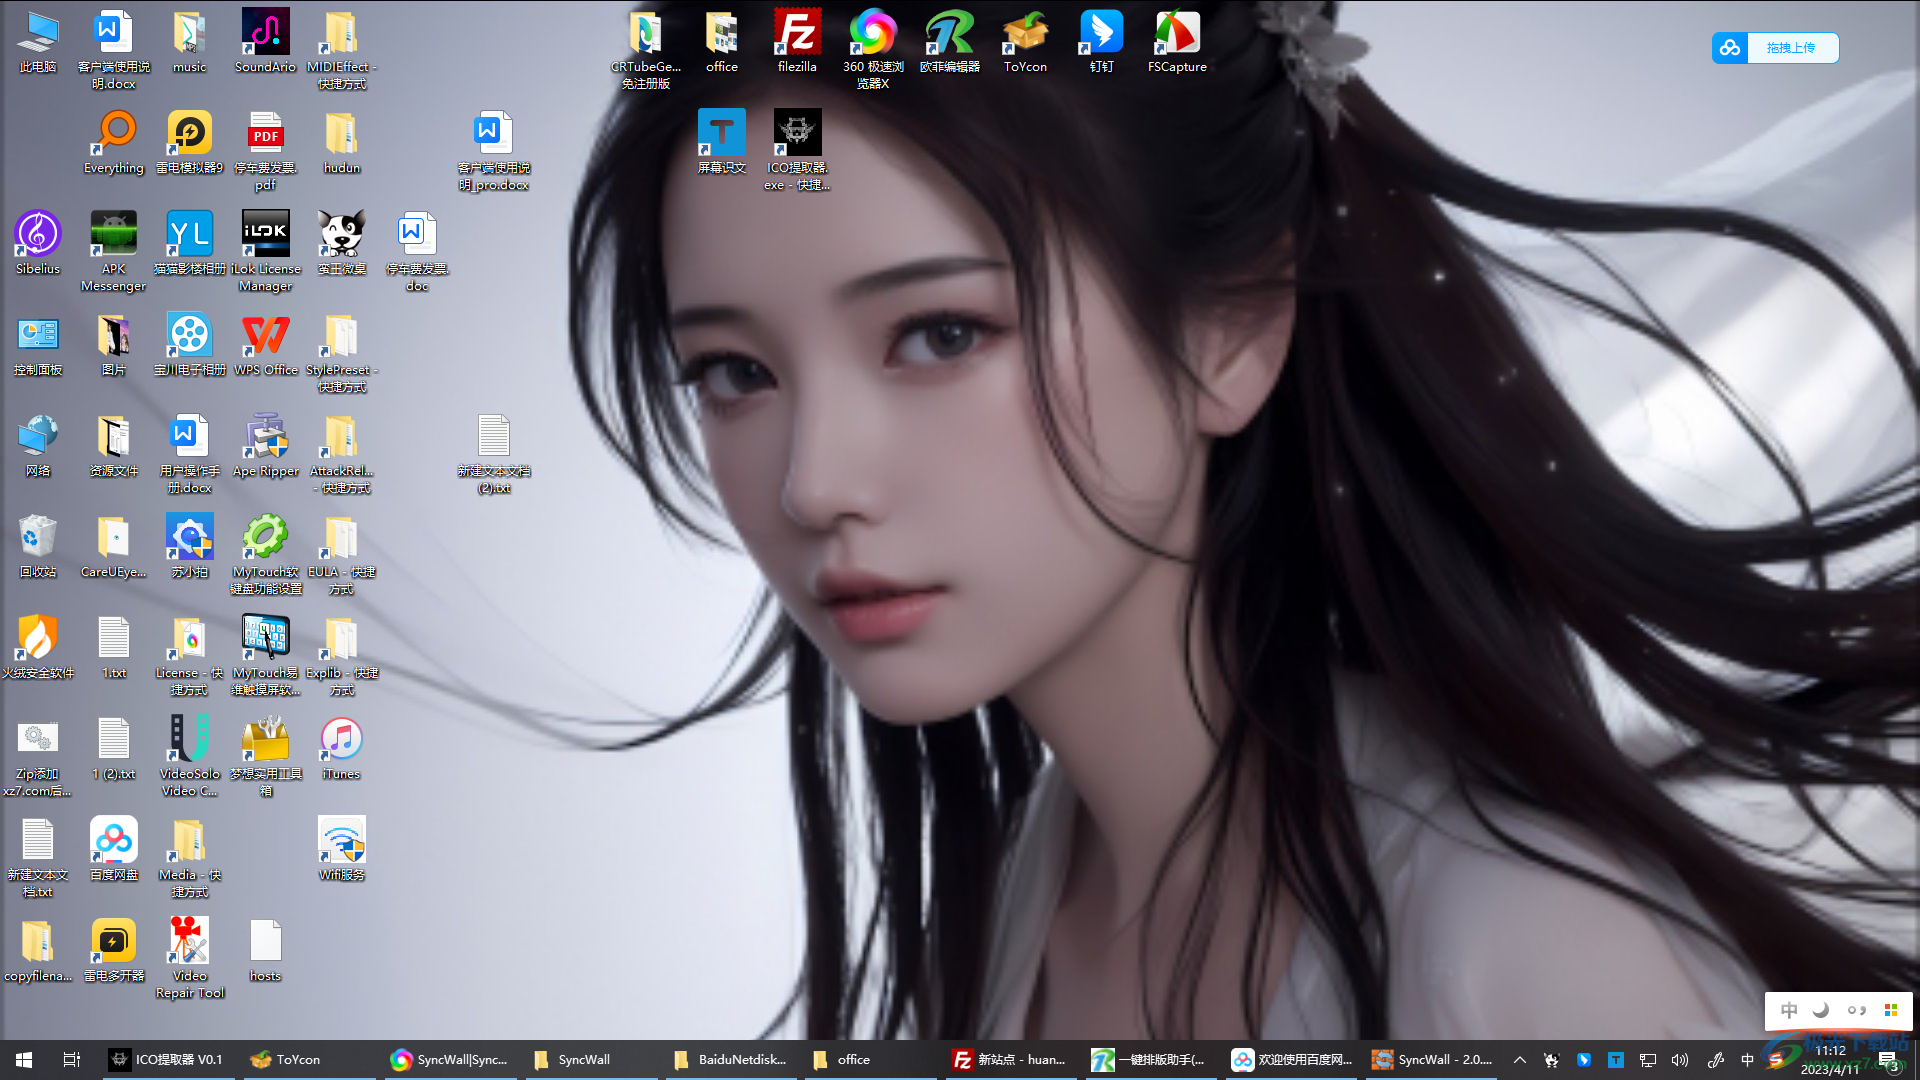Switch to the BaiduNetdisk taskbar window
Image resolution: width=1920 pixels, height=1080 pixels.
coord(730,1060)
